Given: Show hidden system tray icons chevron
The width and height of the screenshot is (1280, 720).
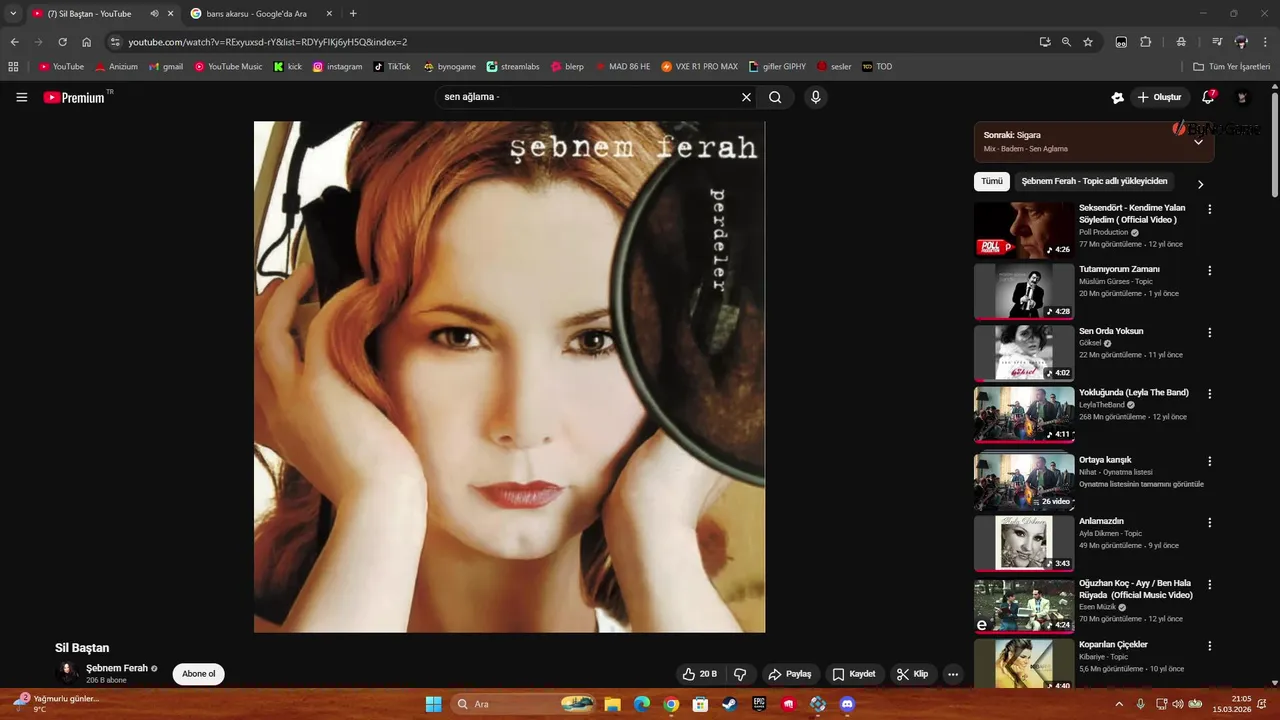Looking at the screenshot, I should coord(1119,704).
